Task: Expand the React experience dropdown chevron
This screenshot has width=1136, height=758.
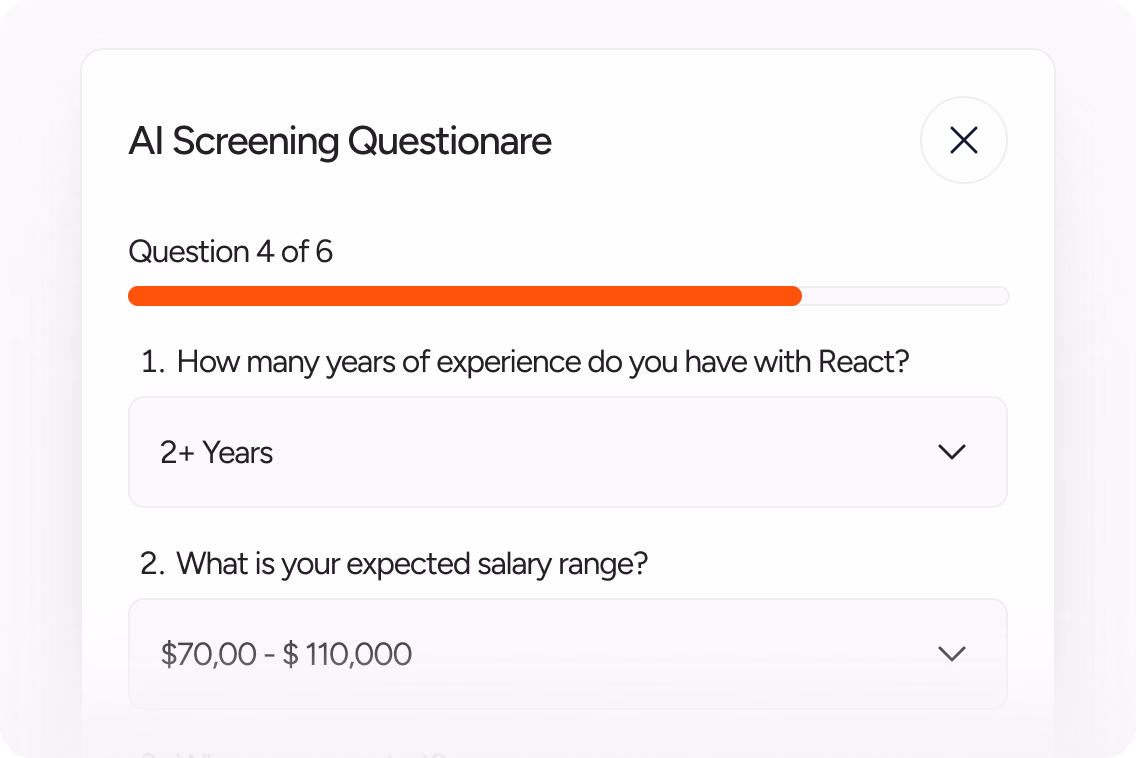Action: pyautogui.click(x=952, y=452)
